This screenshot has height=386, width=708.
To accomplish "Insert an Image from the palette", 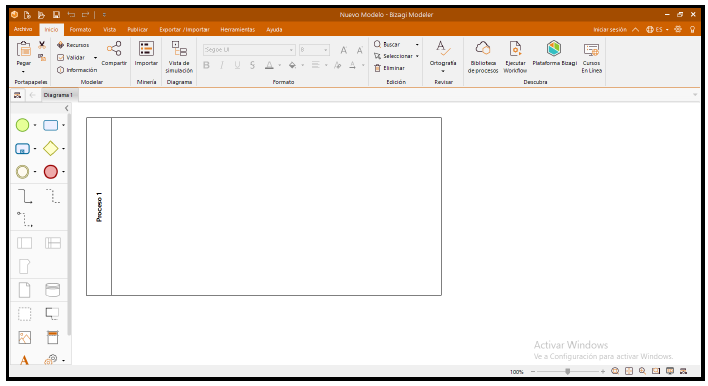I will [24, 337].
